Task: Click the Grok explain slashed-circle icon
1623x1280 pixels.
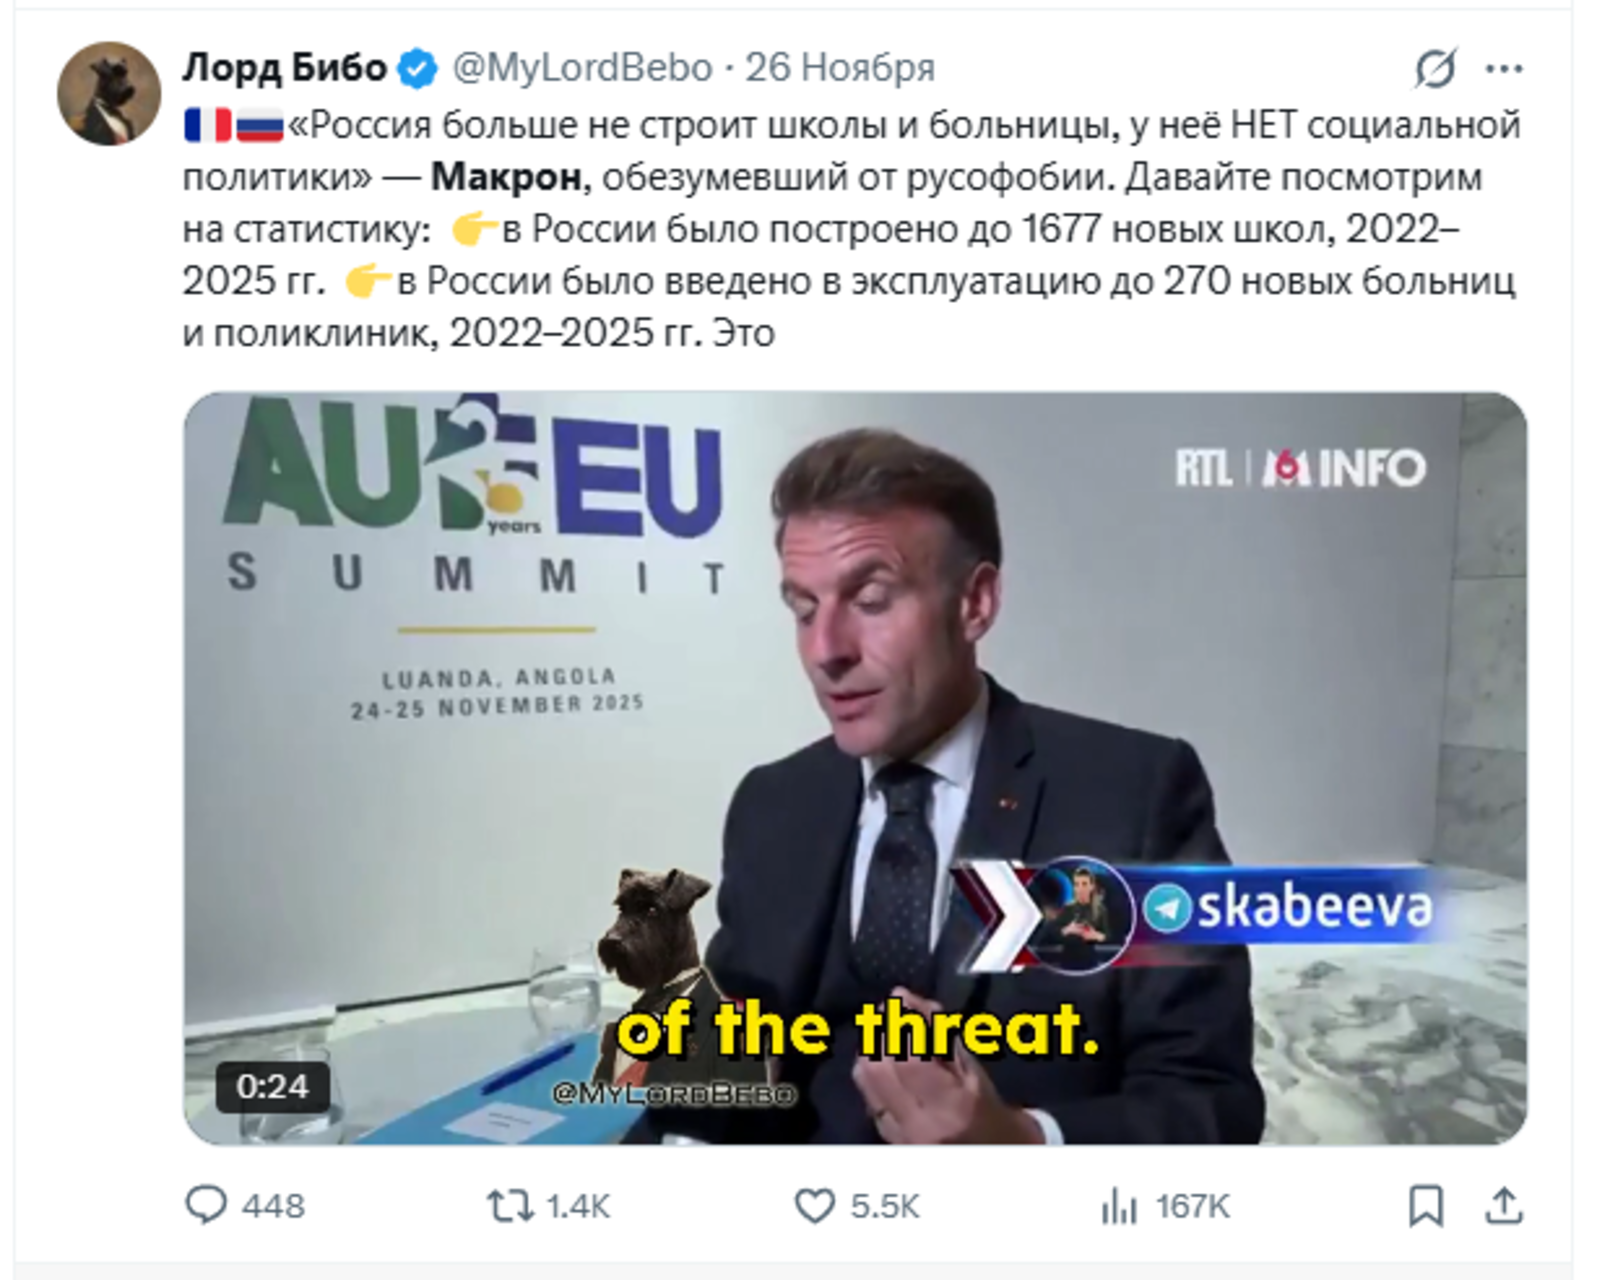Action: click(x=1435, y=69)
